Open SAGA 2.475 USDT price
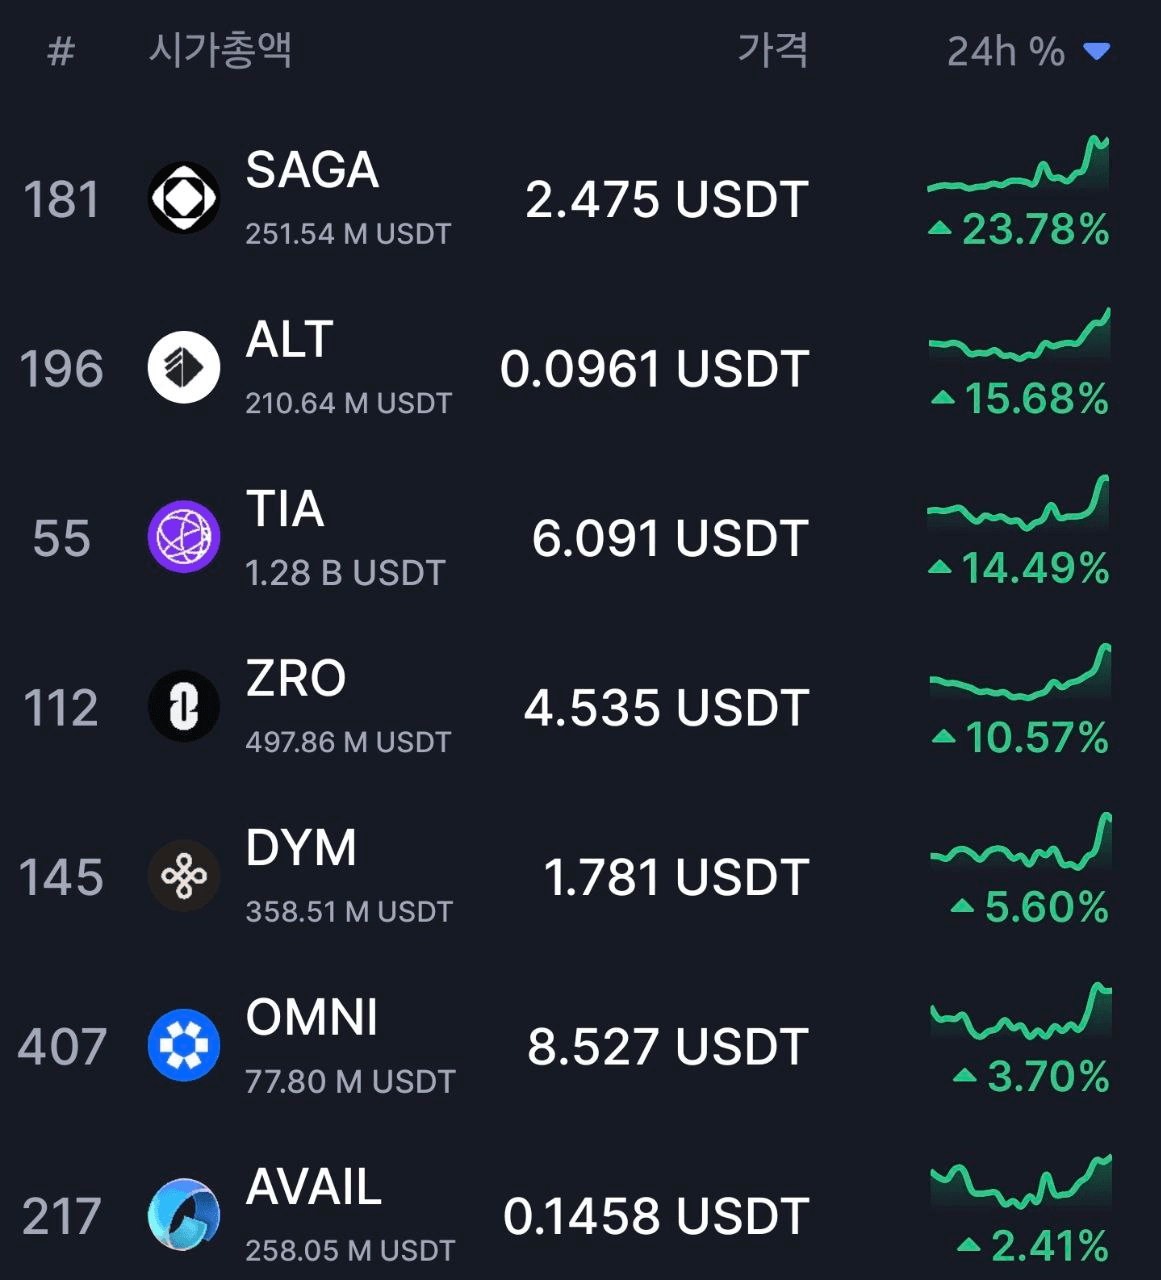This screenshot has width=1161, height=1280. (x=667, y=199)
